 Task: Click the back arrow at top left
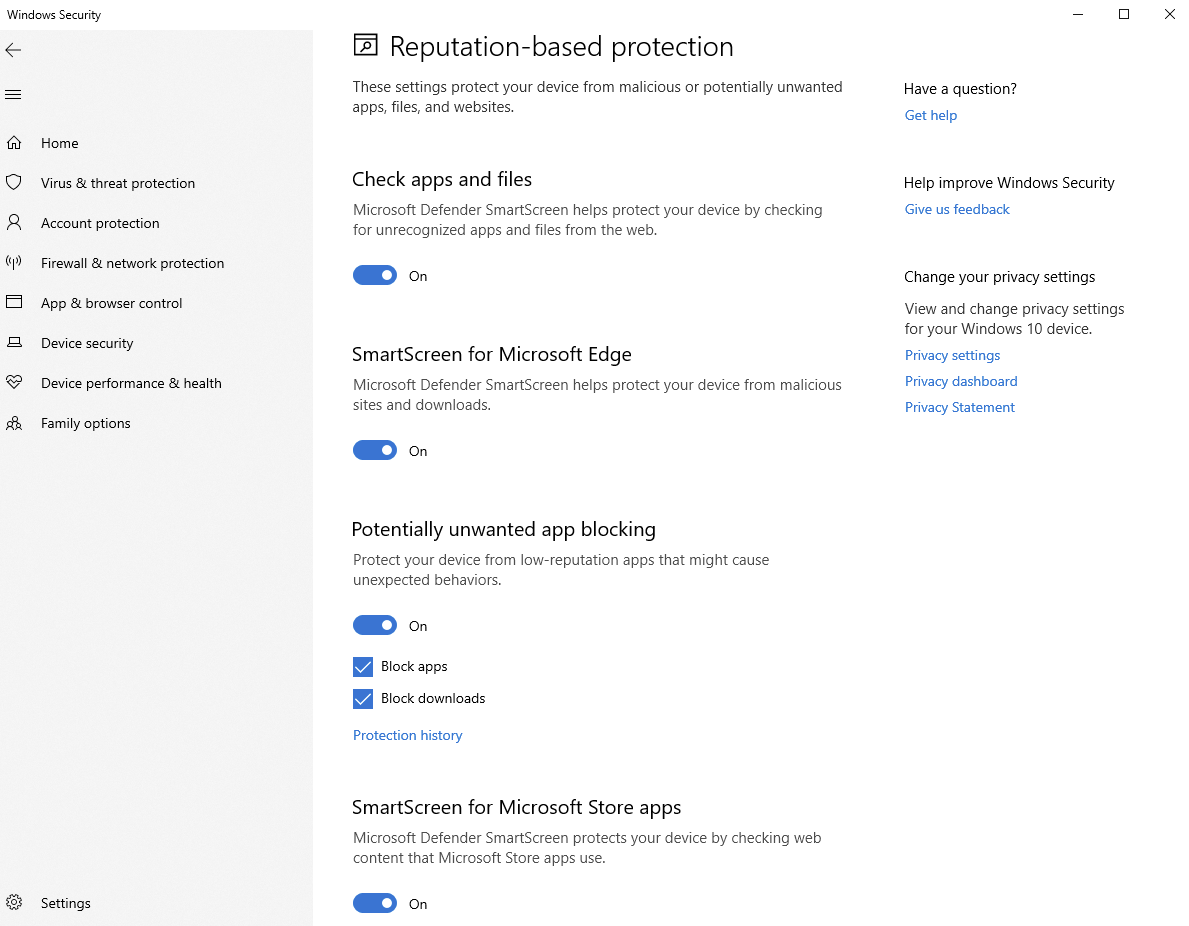click(13, 49)
